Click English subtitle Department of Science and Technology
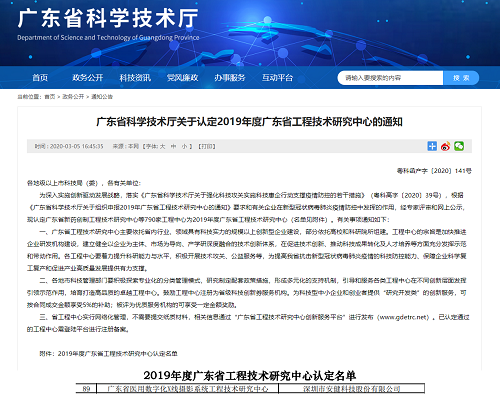The height and width of the screenshot is (407, 500). point(108,37)
